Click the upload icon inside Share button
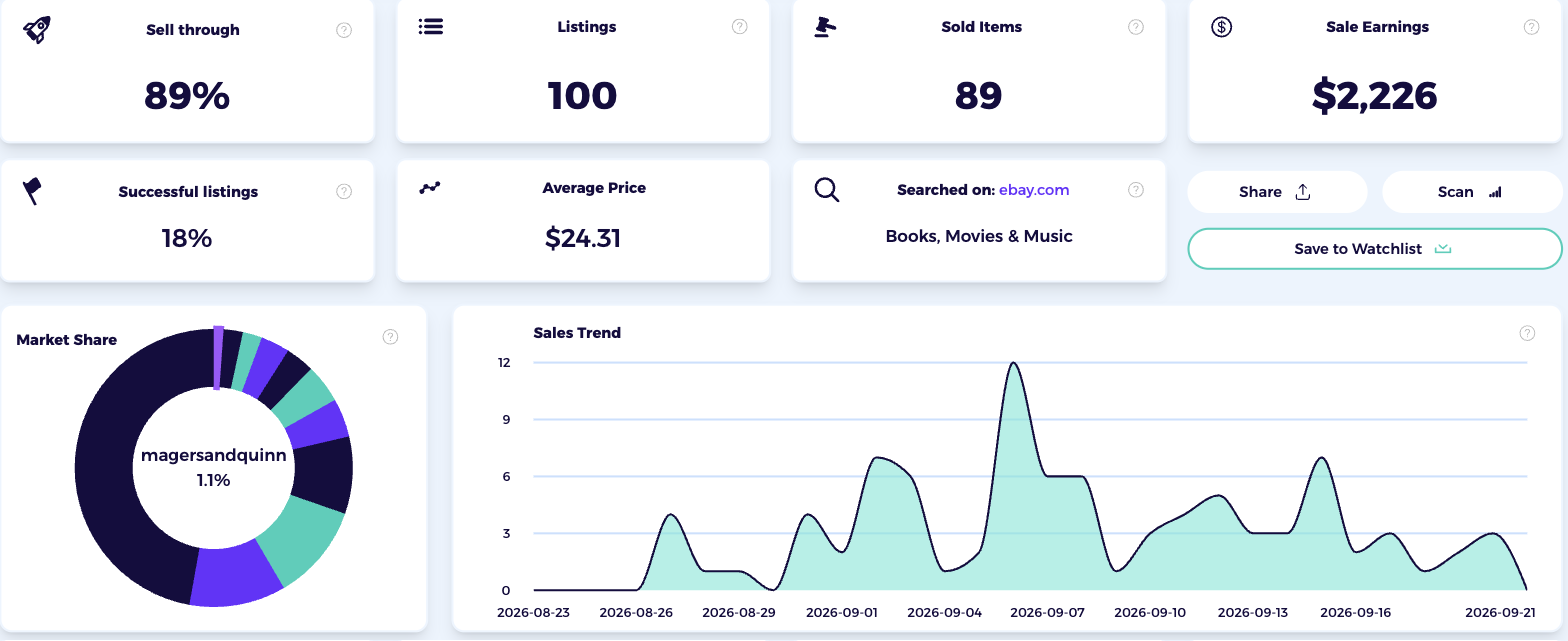Image resolution: width=1568 pixels, height=641 pixels. click(1302, 192)
